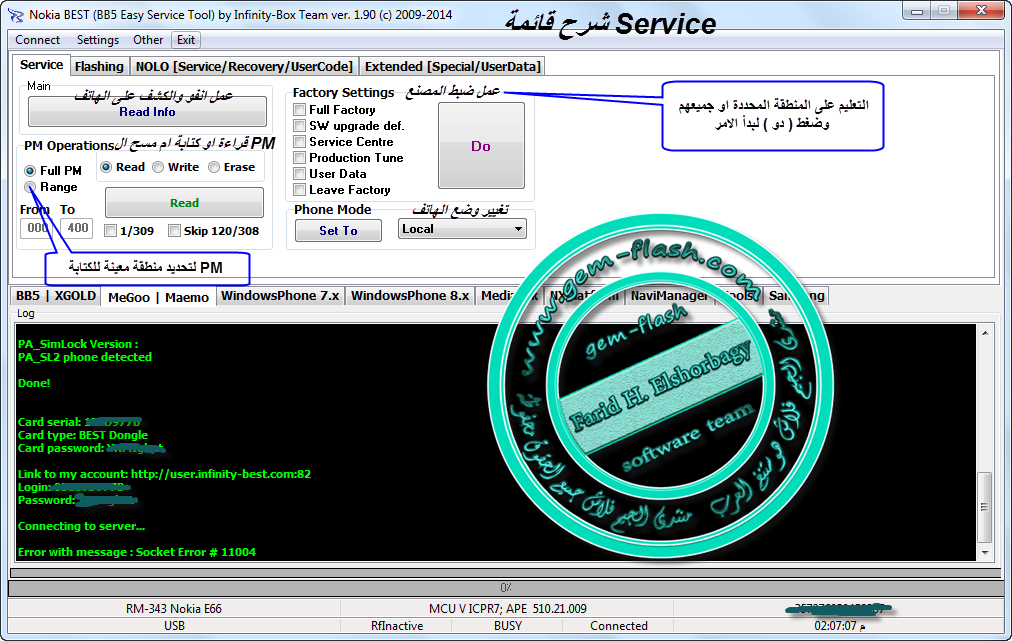Open the Phone Mode Local dropdown
The width and height of the screenshot is (1012, 641).
462,229
